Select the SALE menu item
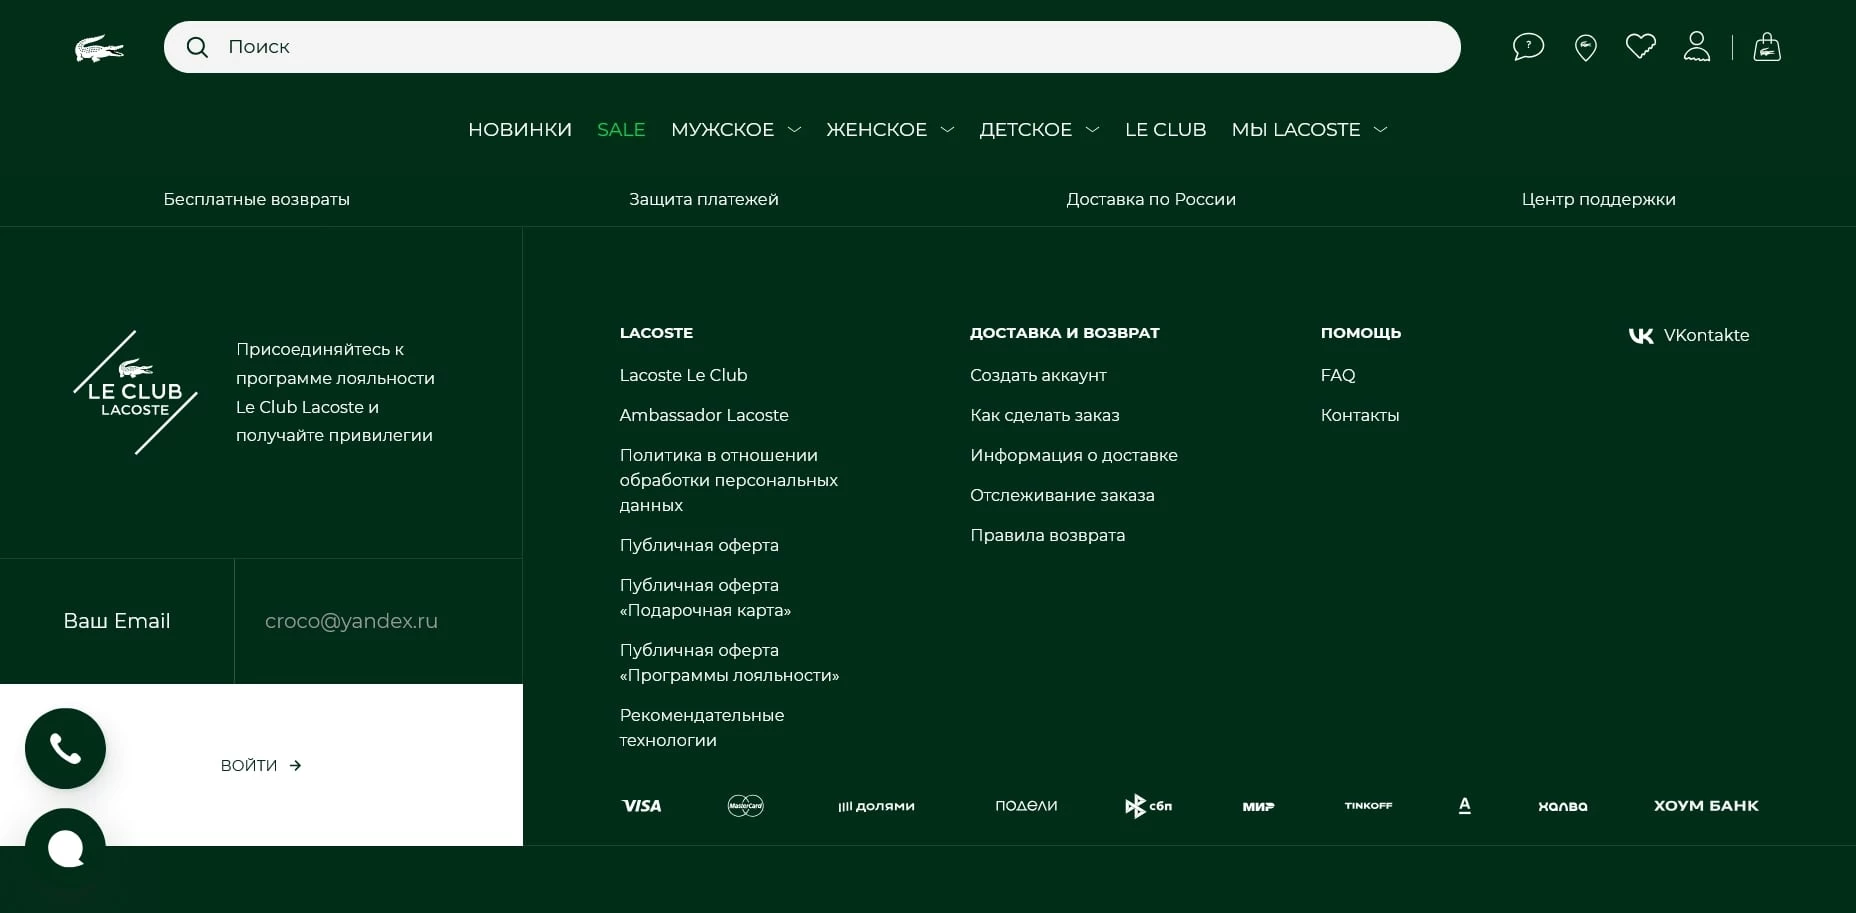 [621, 130]
